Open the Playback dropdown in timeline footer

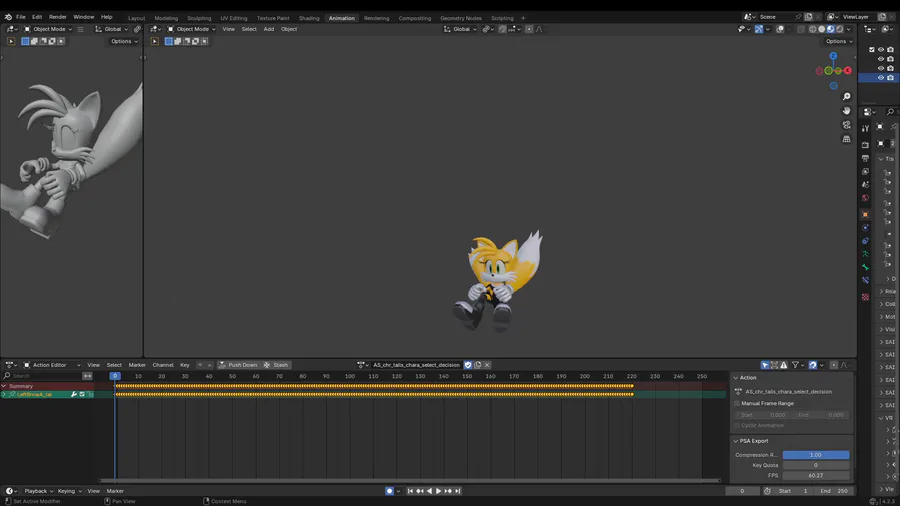pos(38,491)
